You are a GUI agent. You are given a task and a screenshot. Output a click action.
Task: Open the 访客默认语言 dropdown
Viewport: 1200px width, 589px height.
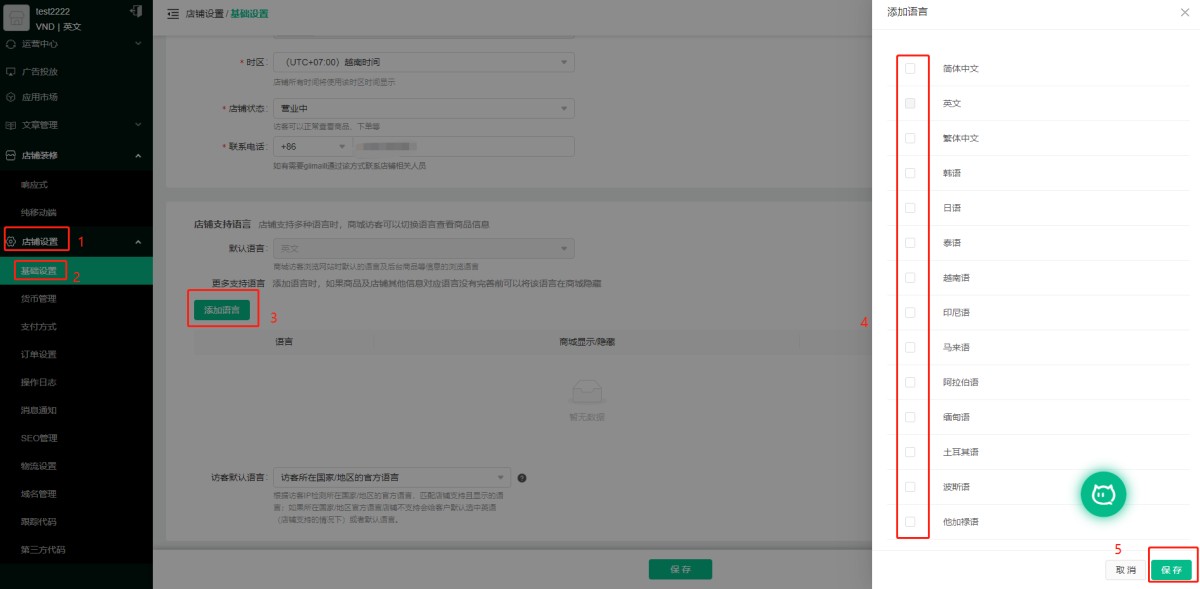point(392,478)
